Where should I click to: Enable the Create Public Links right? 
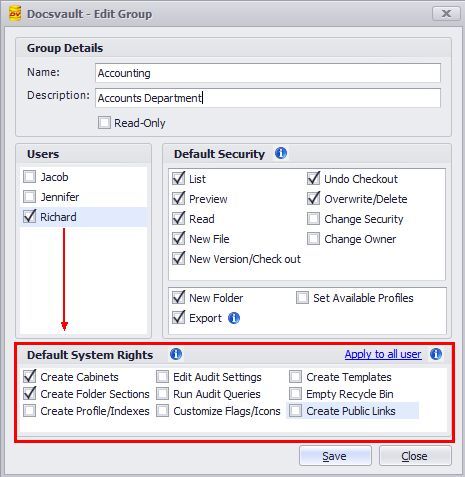[295, 411]
